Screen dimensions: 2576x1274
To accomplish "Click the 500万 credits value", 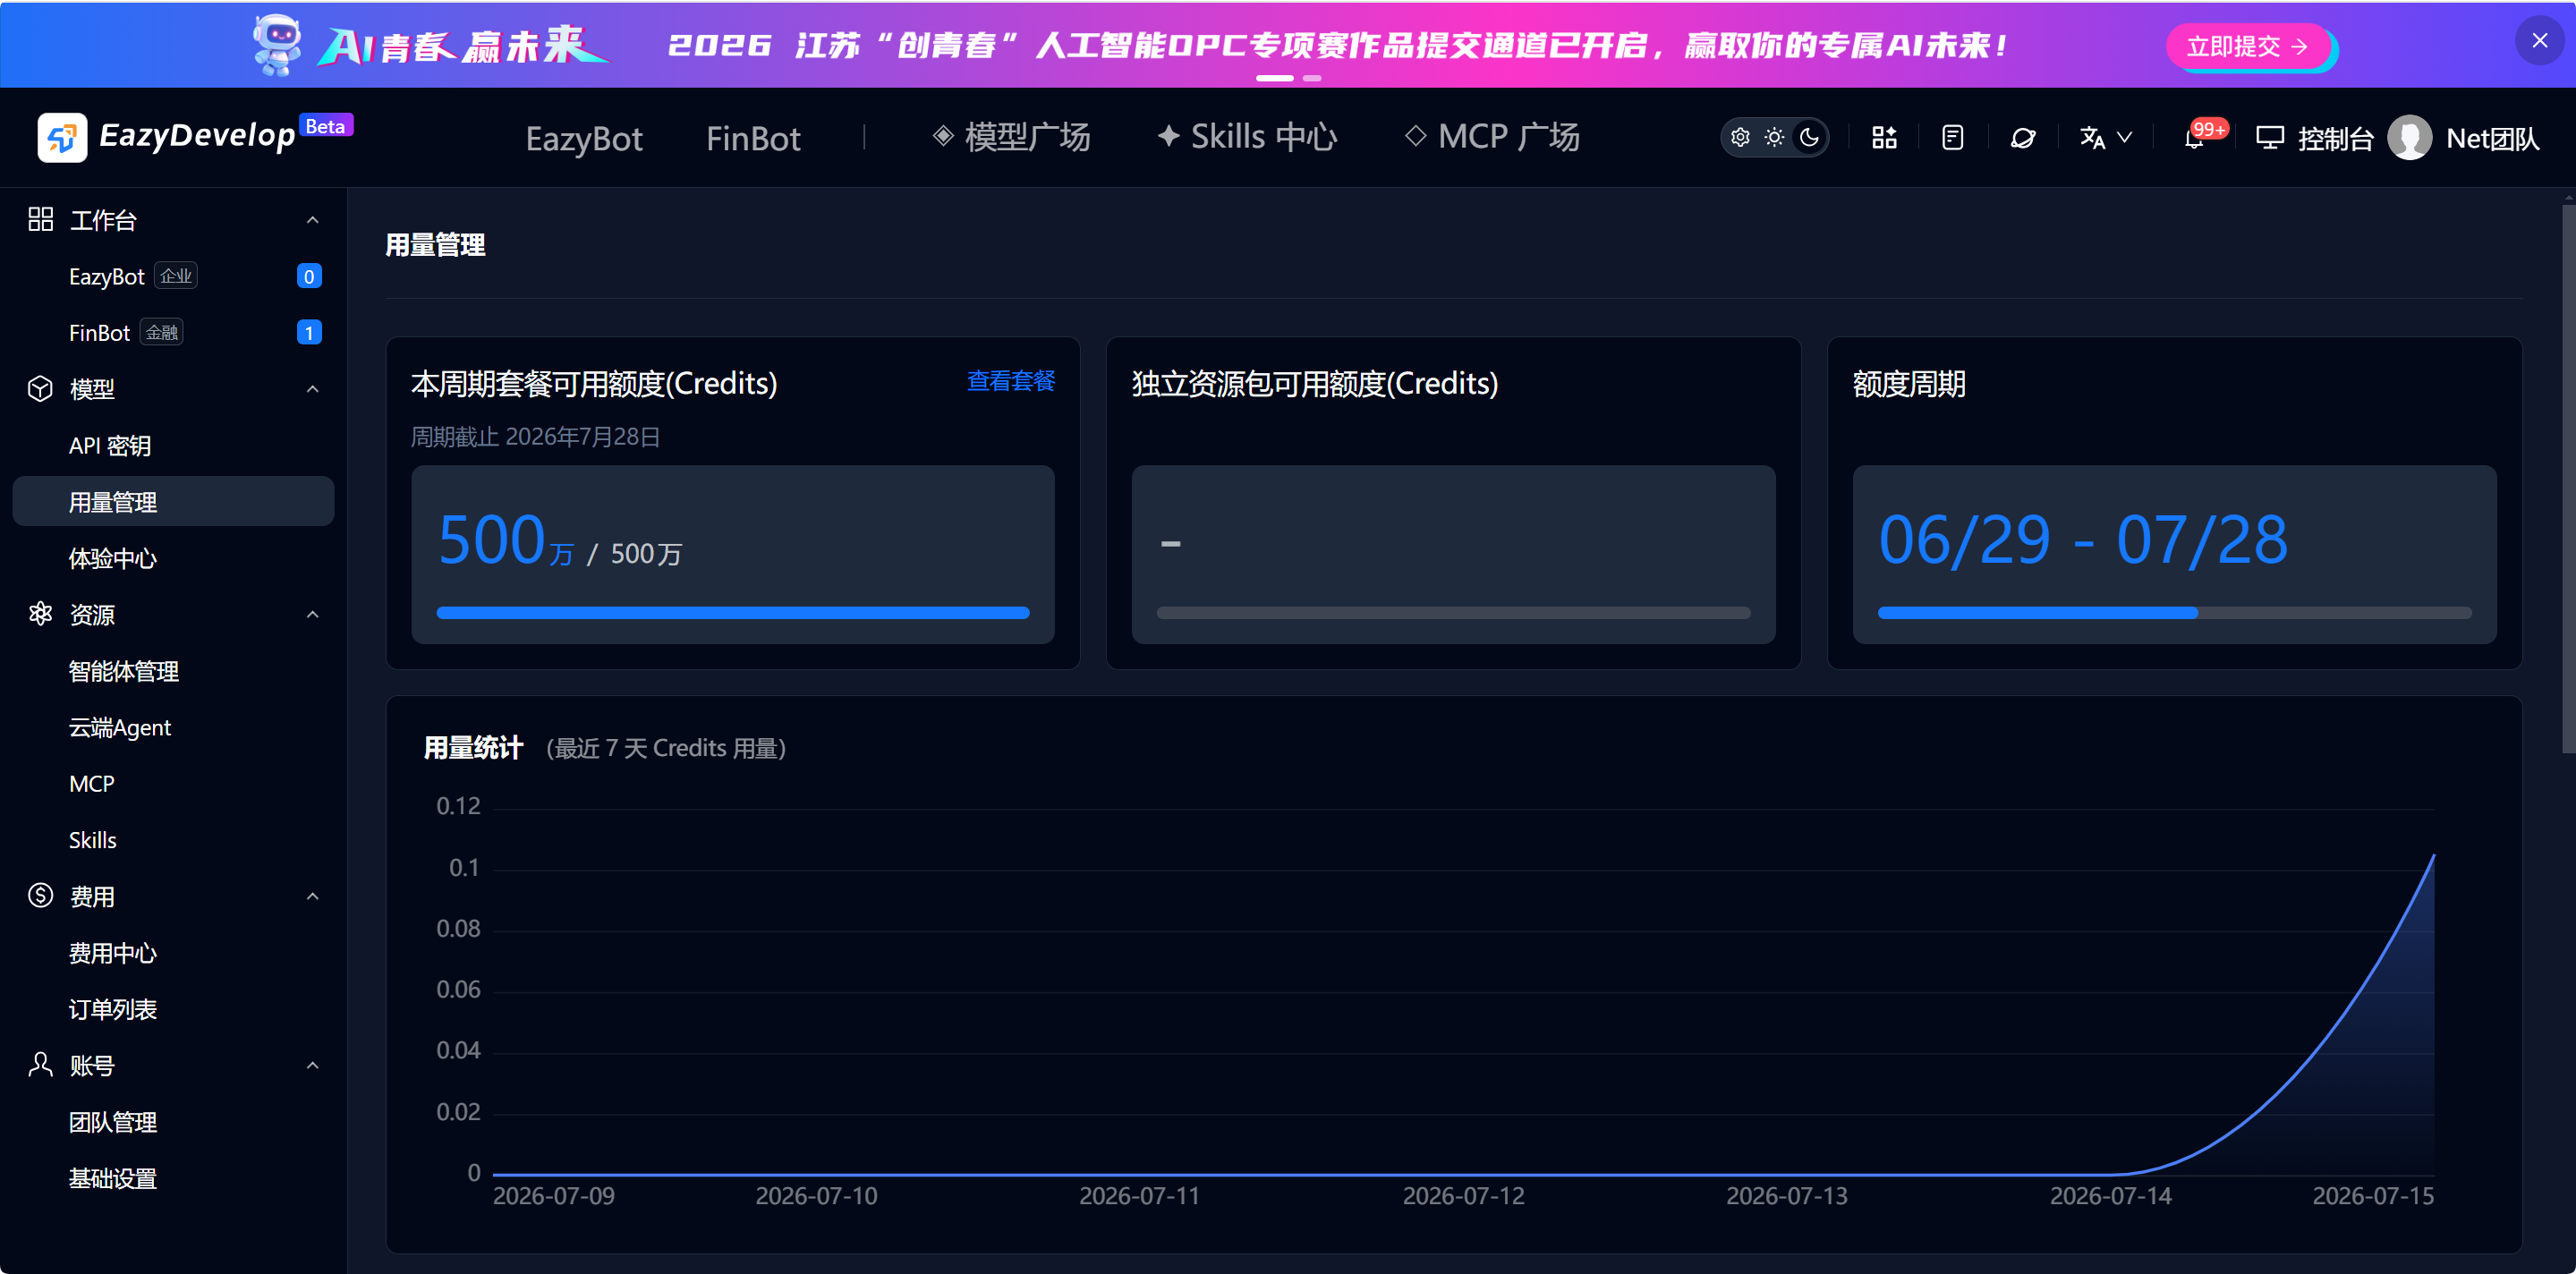I will [x=506, y=541].
